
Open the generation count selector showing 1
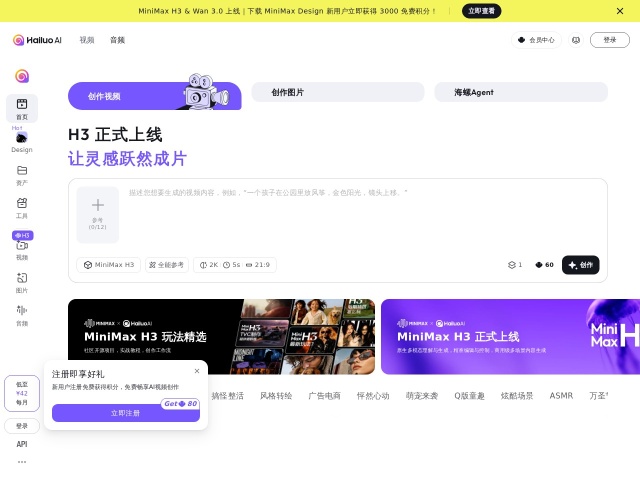point(515,265)
